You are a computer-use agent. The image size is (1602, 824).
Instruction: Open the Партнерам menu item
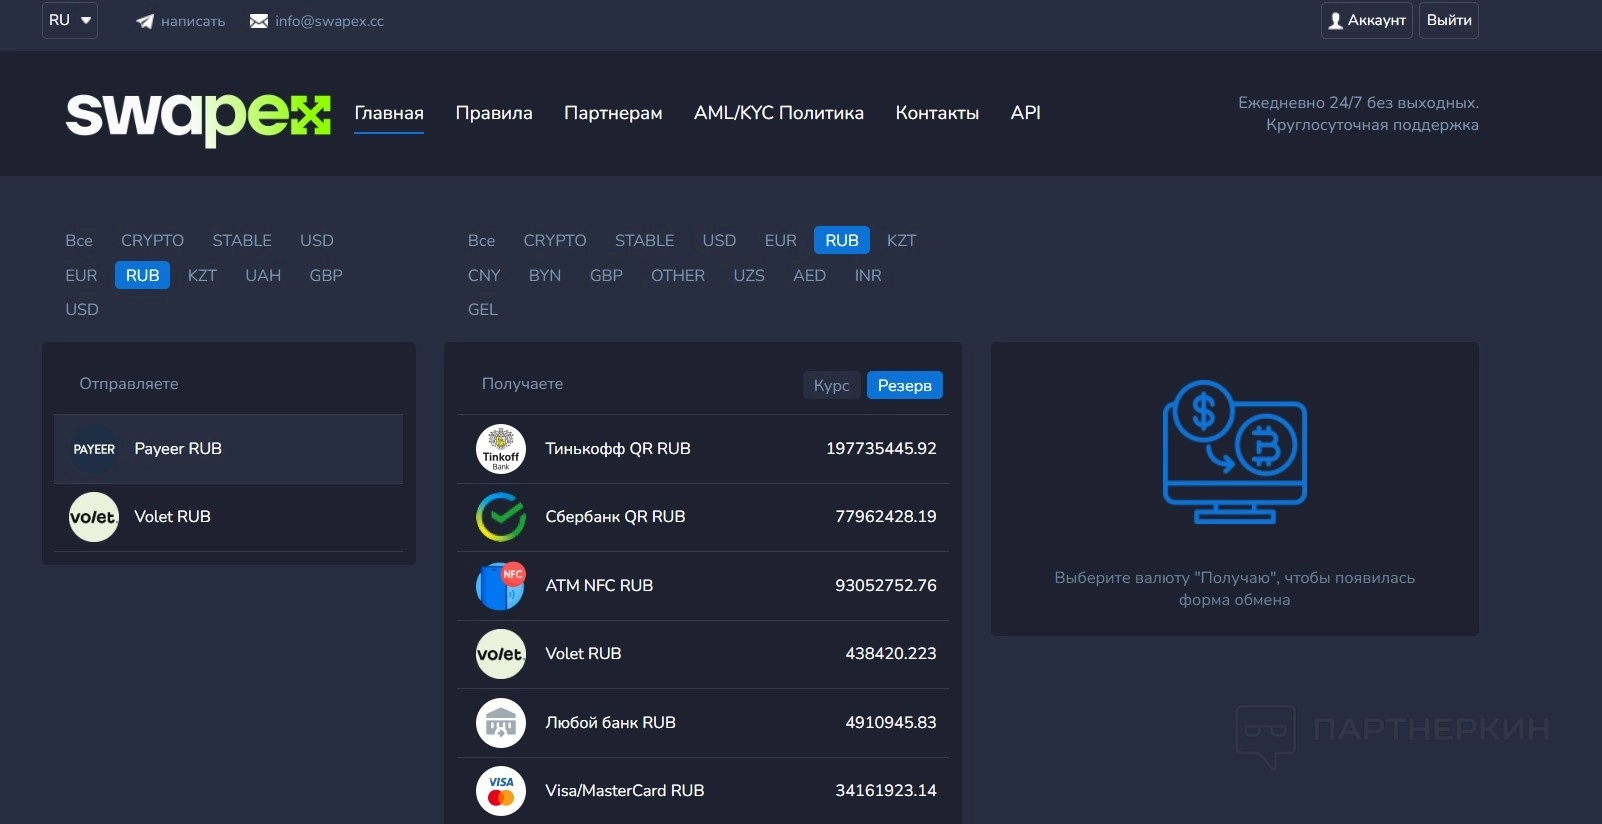coord(613,113)
